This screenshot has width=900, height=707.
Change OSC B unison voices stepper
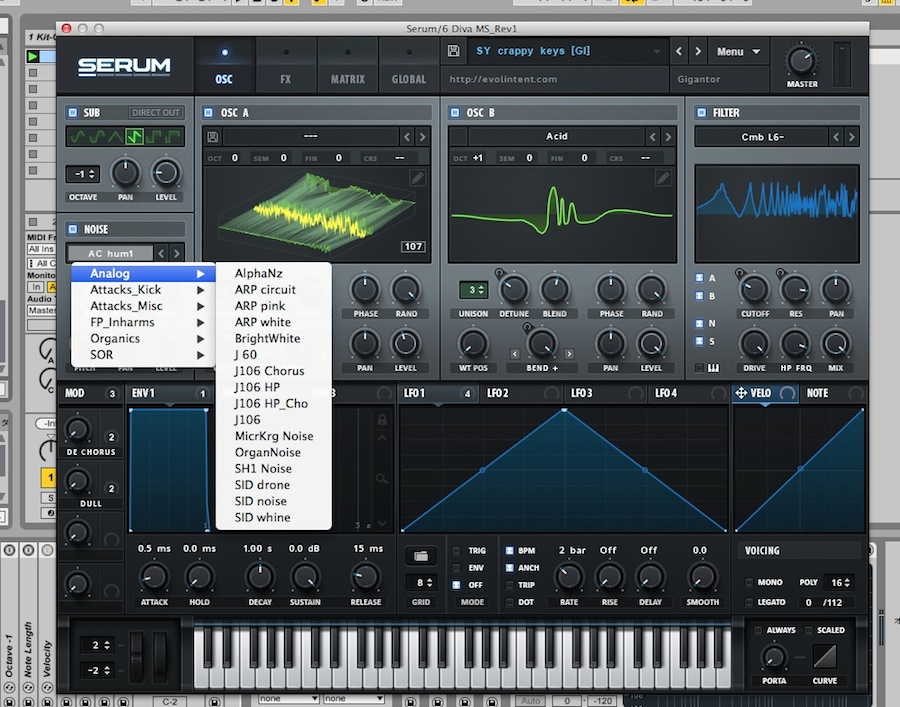pyautogui.click(x=473, y=289)
